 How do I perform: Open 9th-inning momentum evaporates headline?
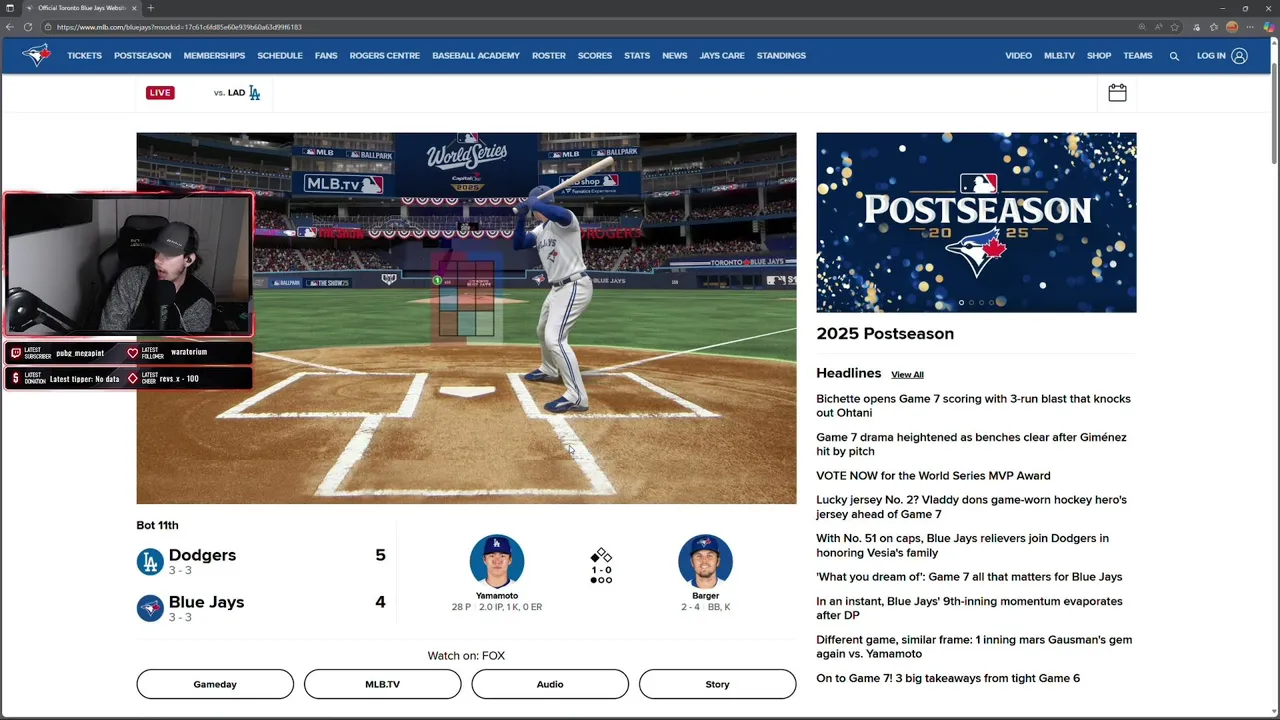[x=969, y=608]
